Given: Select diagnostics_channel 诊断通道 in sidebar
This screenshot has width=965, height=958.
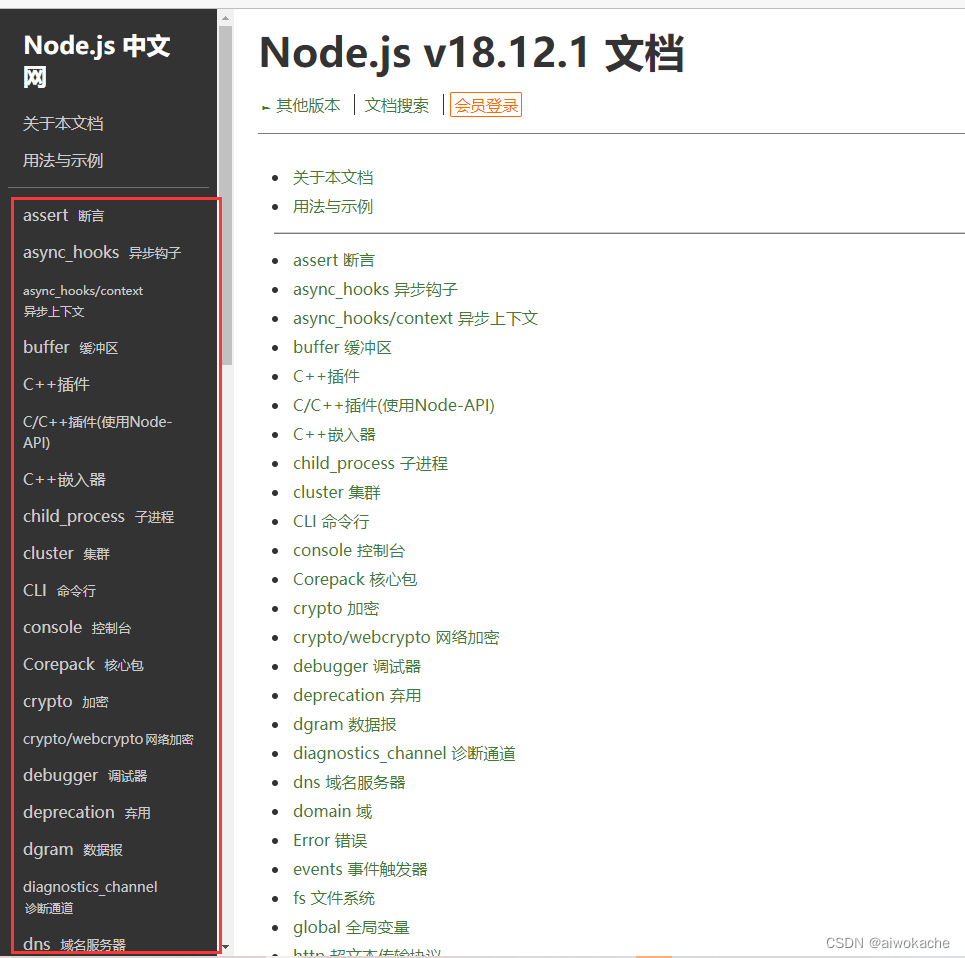Looking at the screenshot, I should (90, 896).
